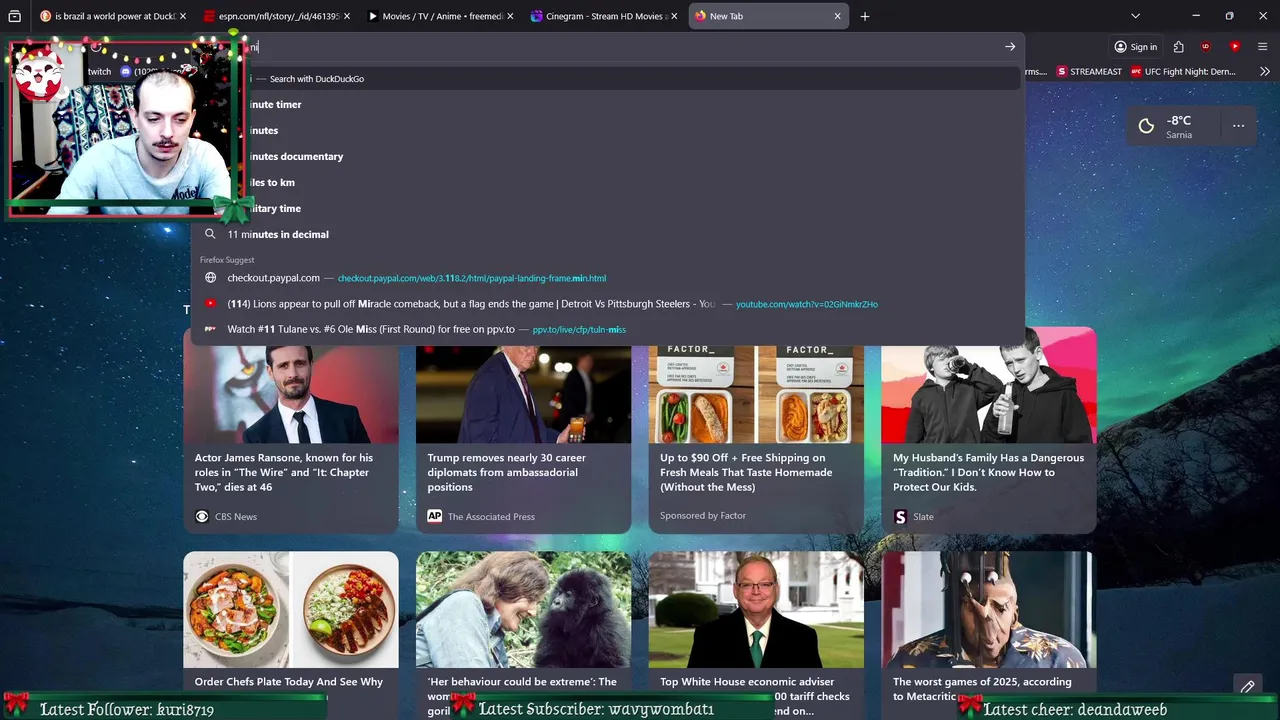The width and height of the screenshot is (1280, 720).
Task: Select 'Search with DuckDuckGo' suggestion
Action: point(608,79)
